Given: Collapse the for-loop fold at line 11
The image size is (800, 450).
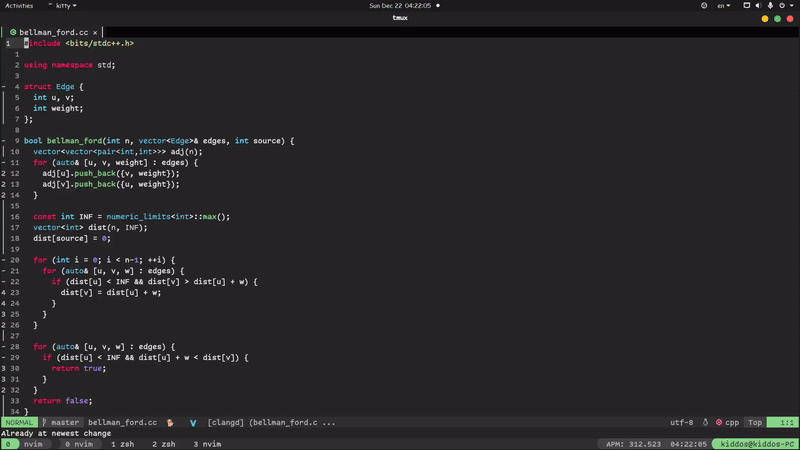Looking at the screenshot, I should click(4, 163).
